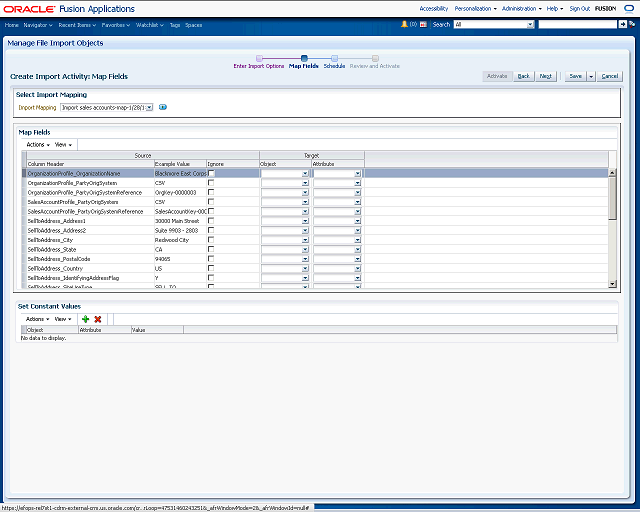
Task: Toggle Ignore checkbox for SellToAddress_Country row
Action: click(x=211, y=268)
